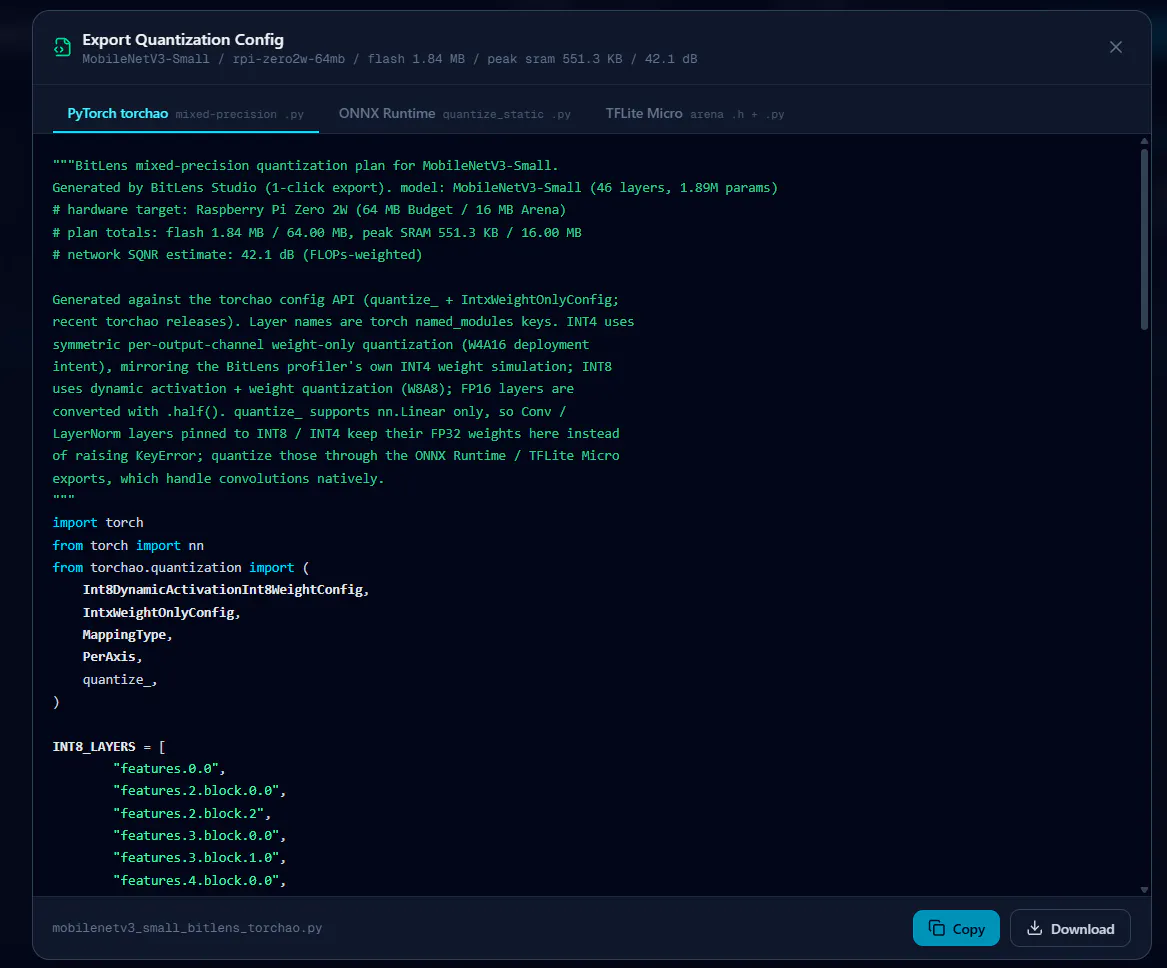This screenshot has height=968, width=1167.
Task: Click the '# network SQNR estimate: 42.1 dB' comment
Action: 237,254
